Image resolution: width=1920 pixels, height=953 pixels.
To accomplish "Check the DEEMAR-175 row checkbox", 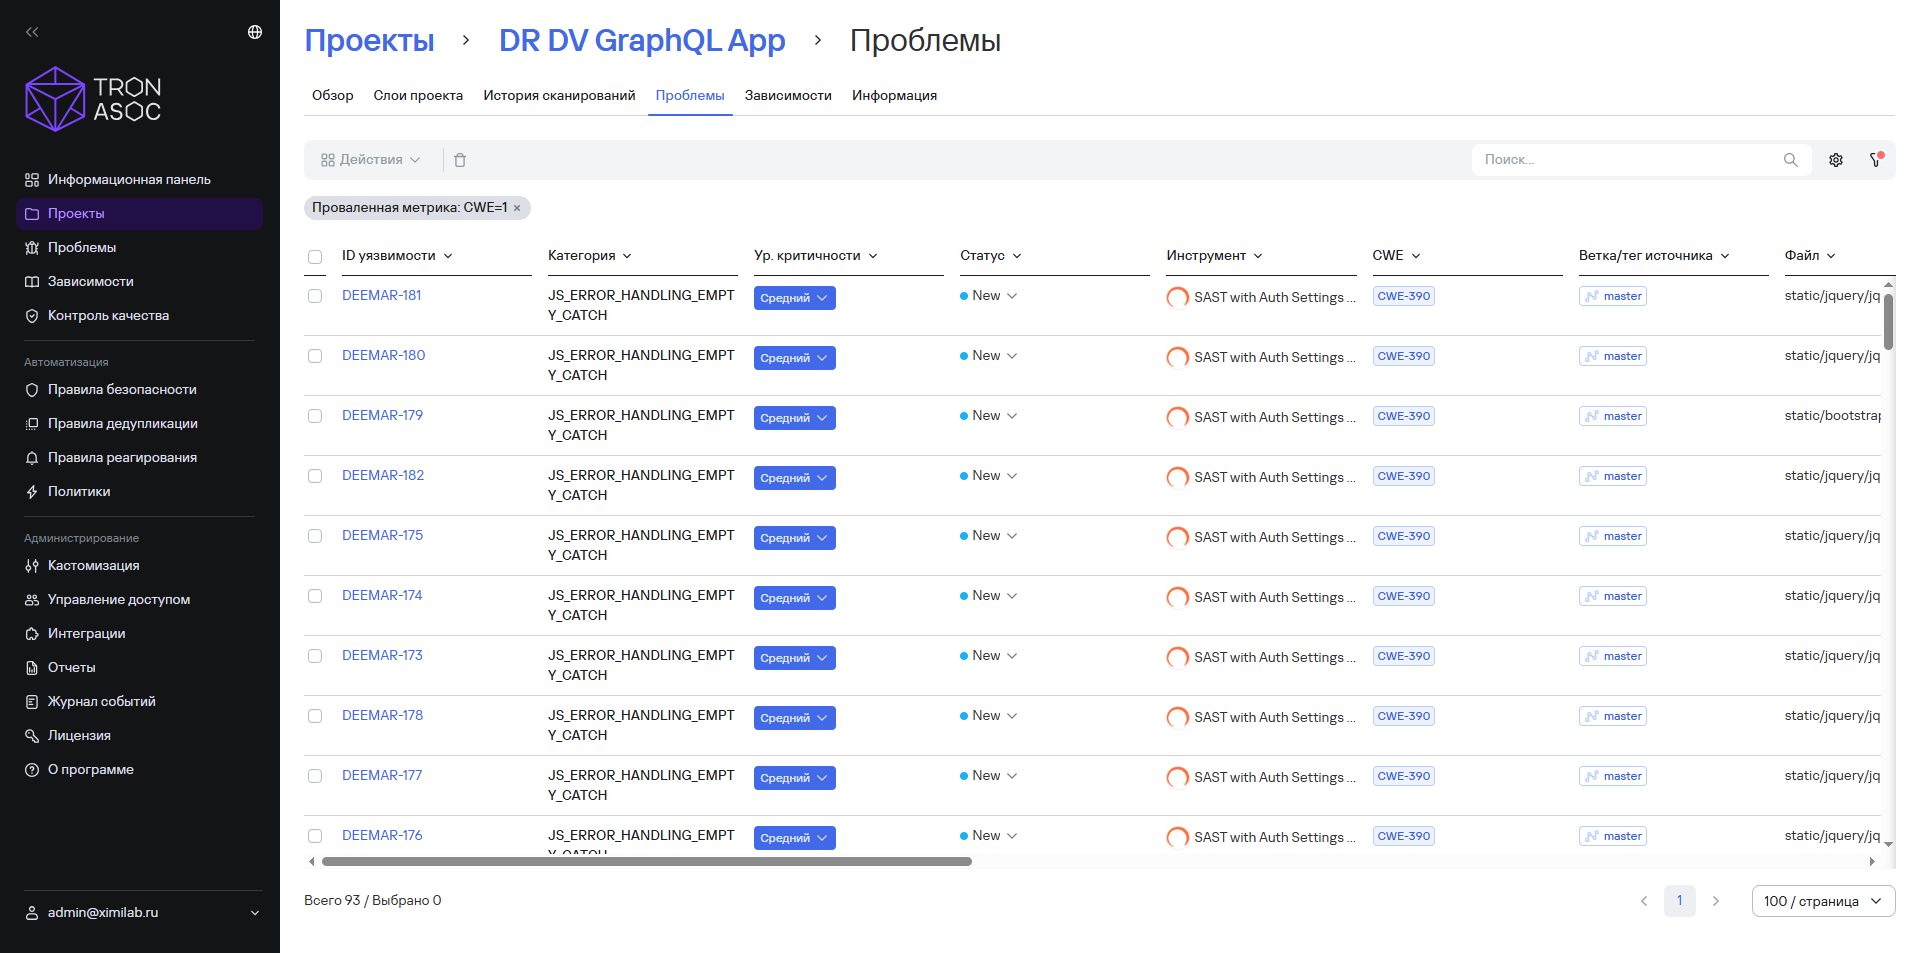I will click(x=315, y=536).
